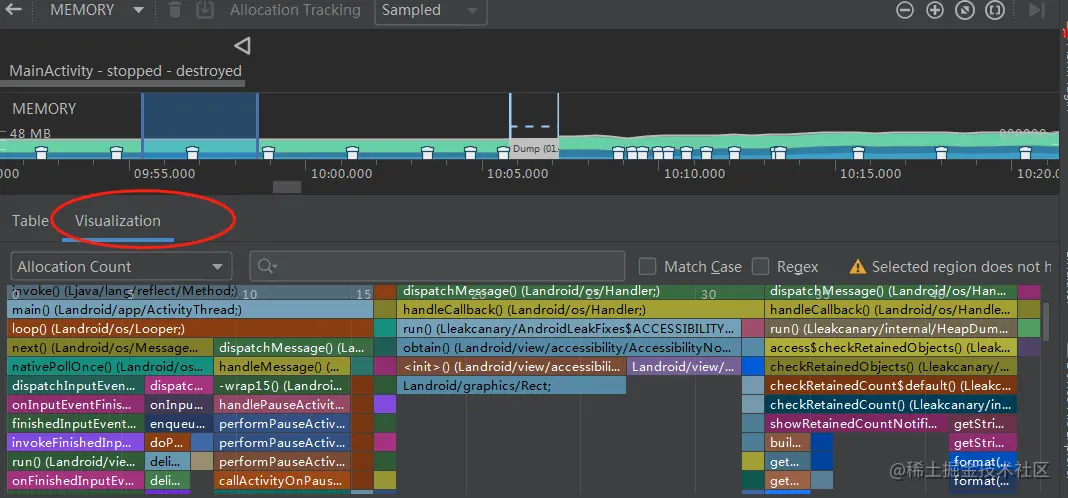Switch to the Table tab
Viewport: 1068px width, 498px height.
click(x=30, y=221)
